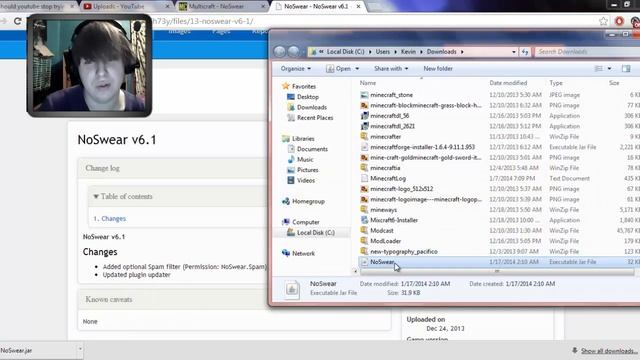640x360 pixels.
Task: Go back in Explorer window
Action: (280, 52)
